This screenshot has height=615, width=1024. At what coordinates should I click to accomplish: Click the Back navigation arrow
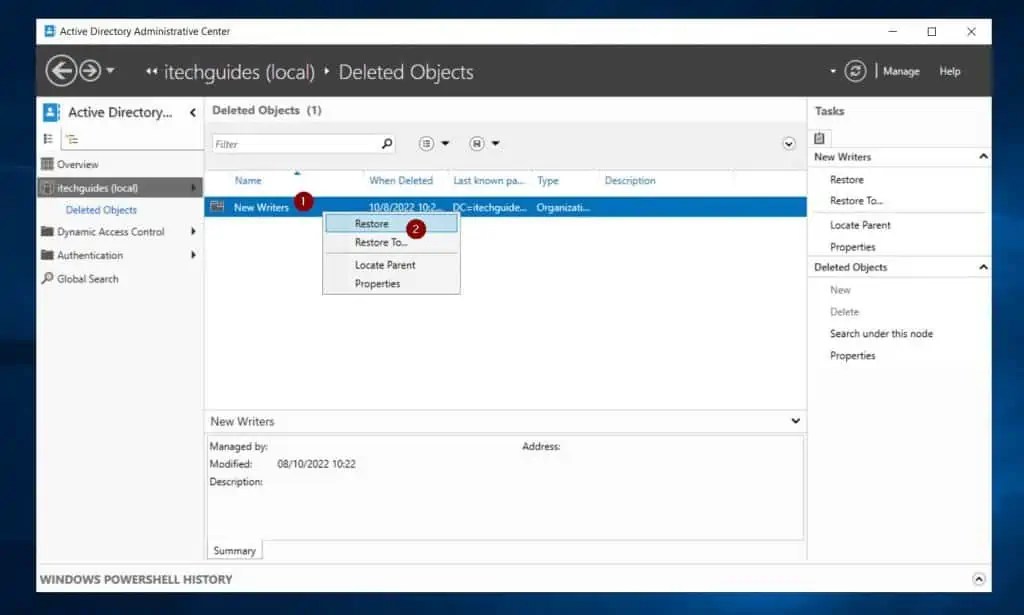[60, 71]
